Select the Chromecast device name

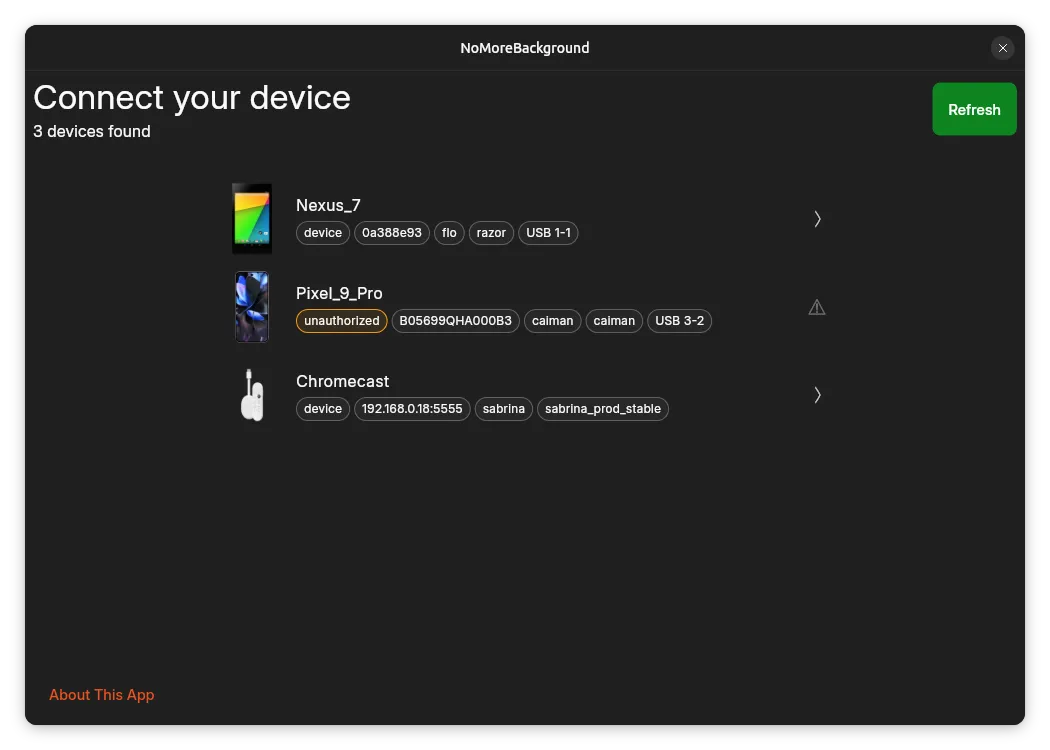tap(342, 381)
